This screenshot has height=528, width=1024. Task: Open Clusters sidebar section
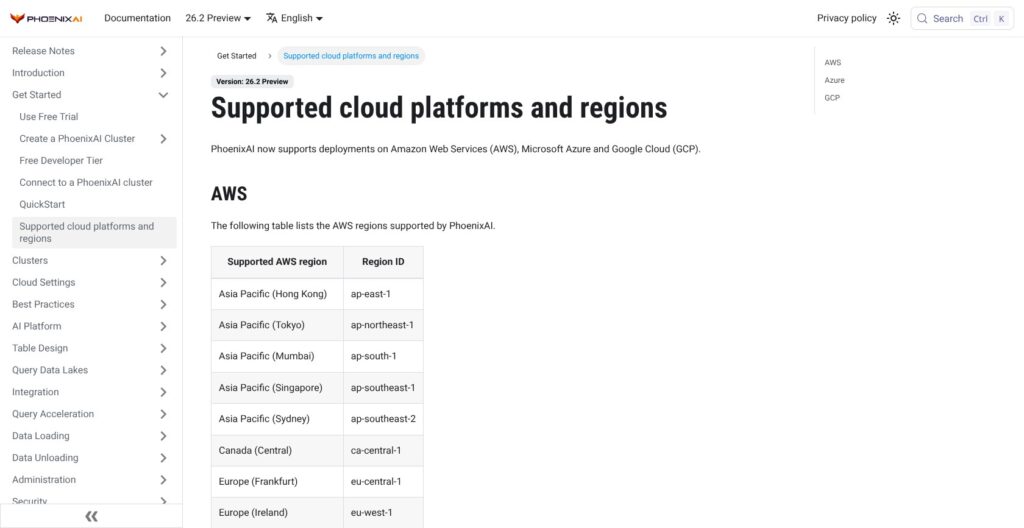point(29,261)
